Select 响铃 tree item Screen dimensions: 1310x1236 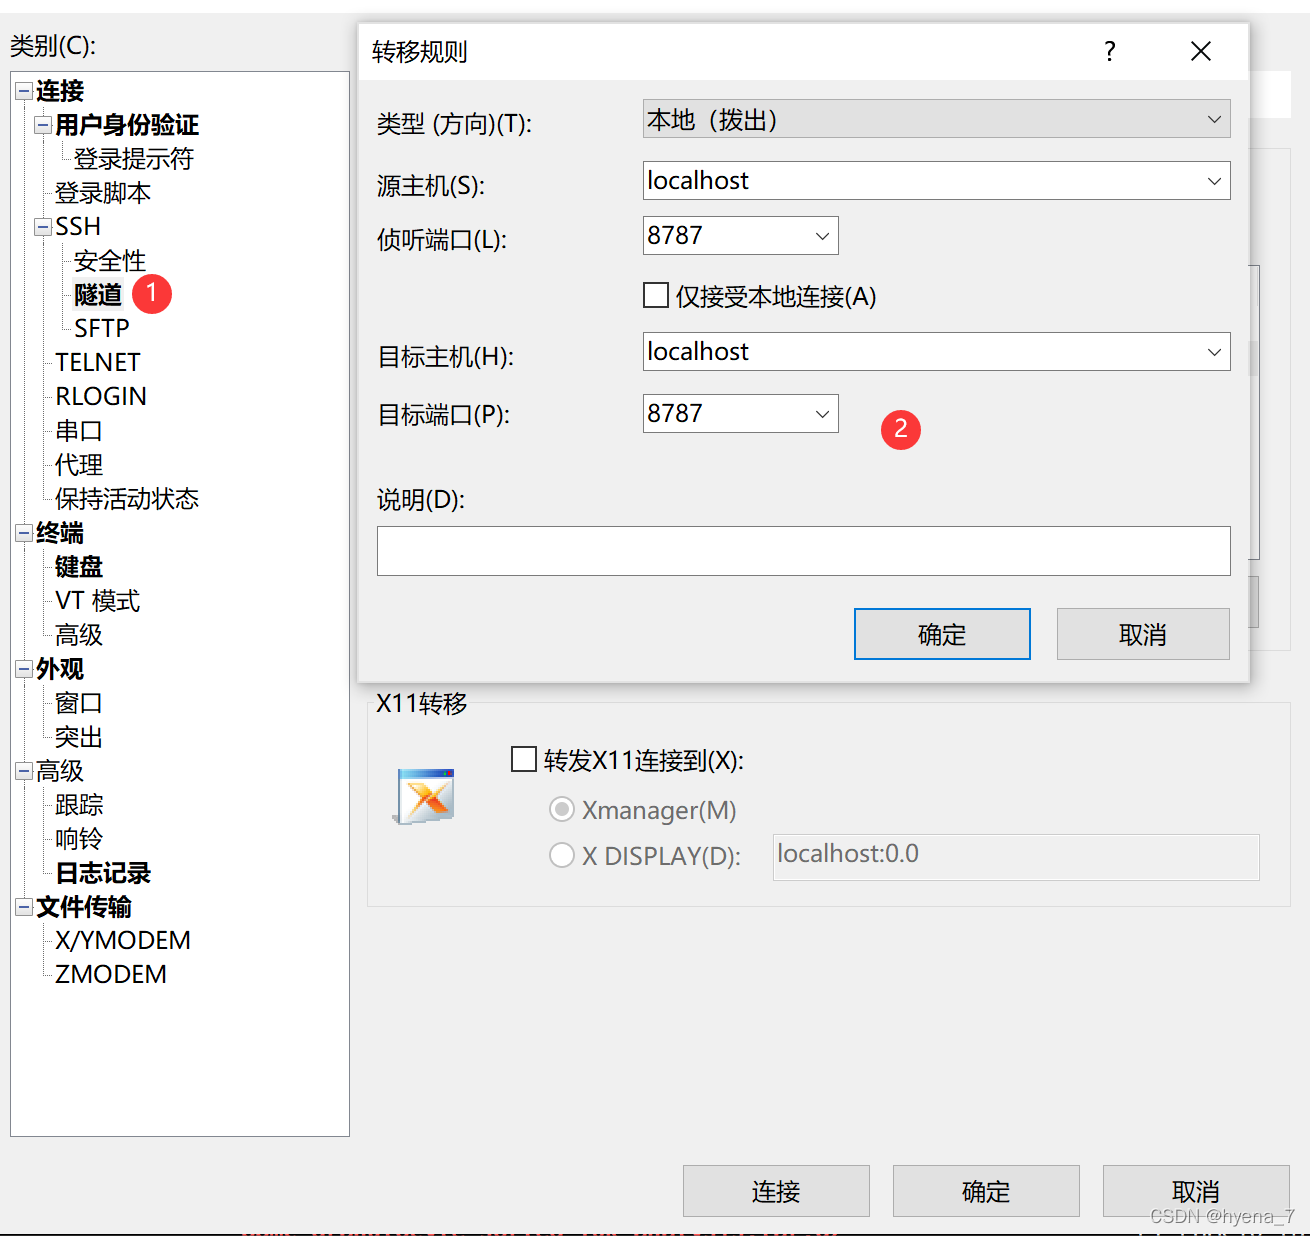coord(79,839)
